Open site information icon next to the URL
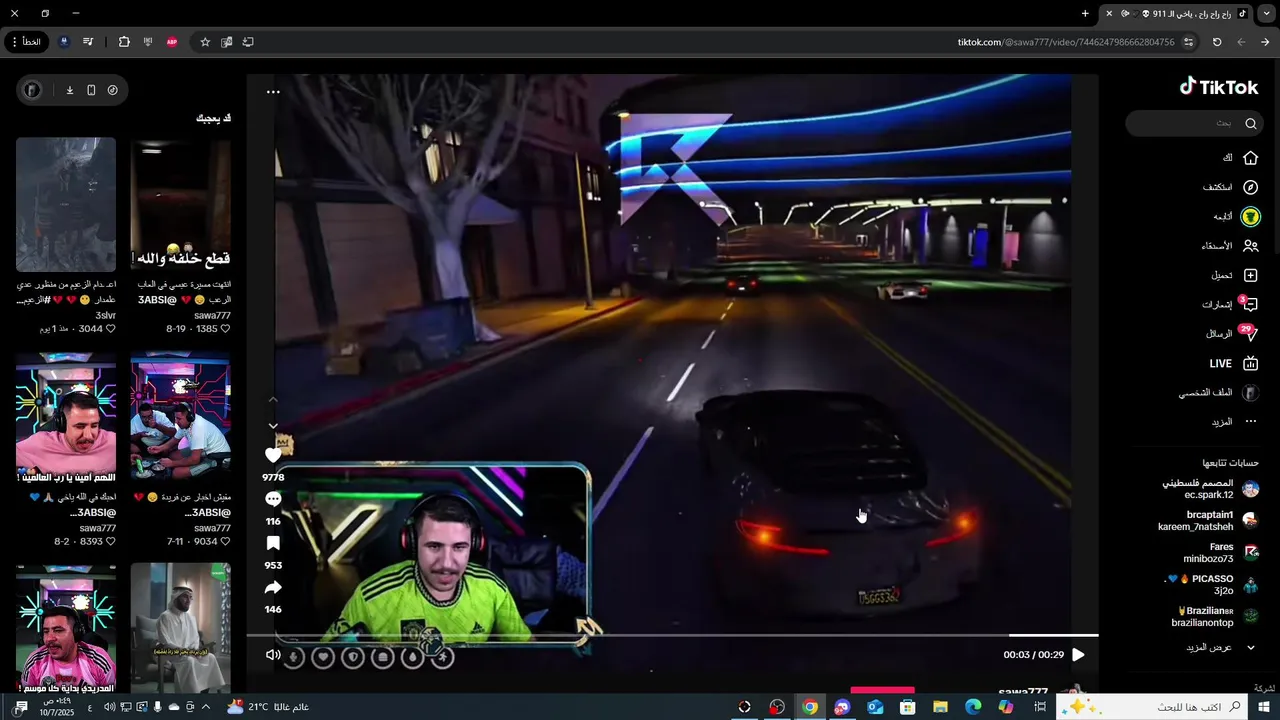This screenshot has width=1280, height=720. tap(1188, 42)
